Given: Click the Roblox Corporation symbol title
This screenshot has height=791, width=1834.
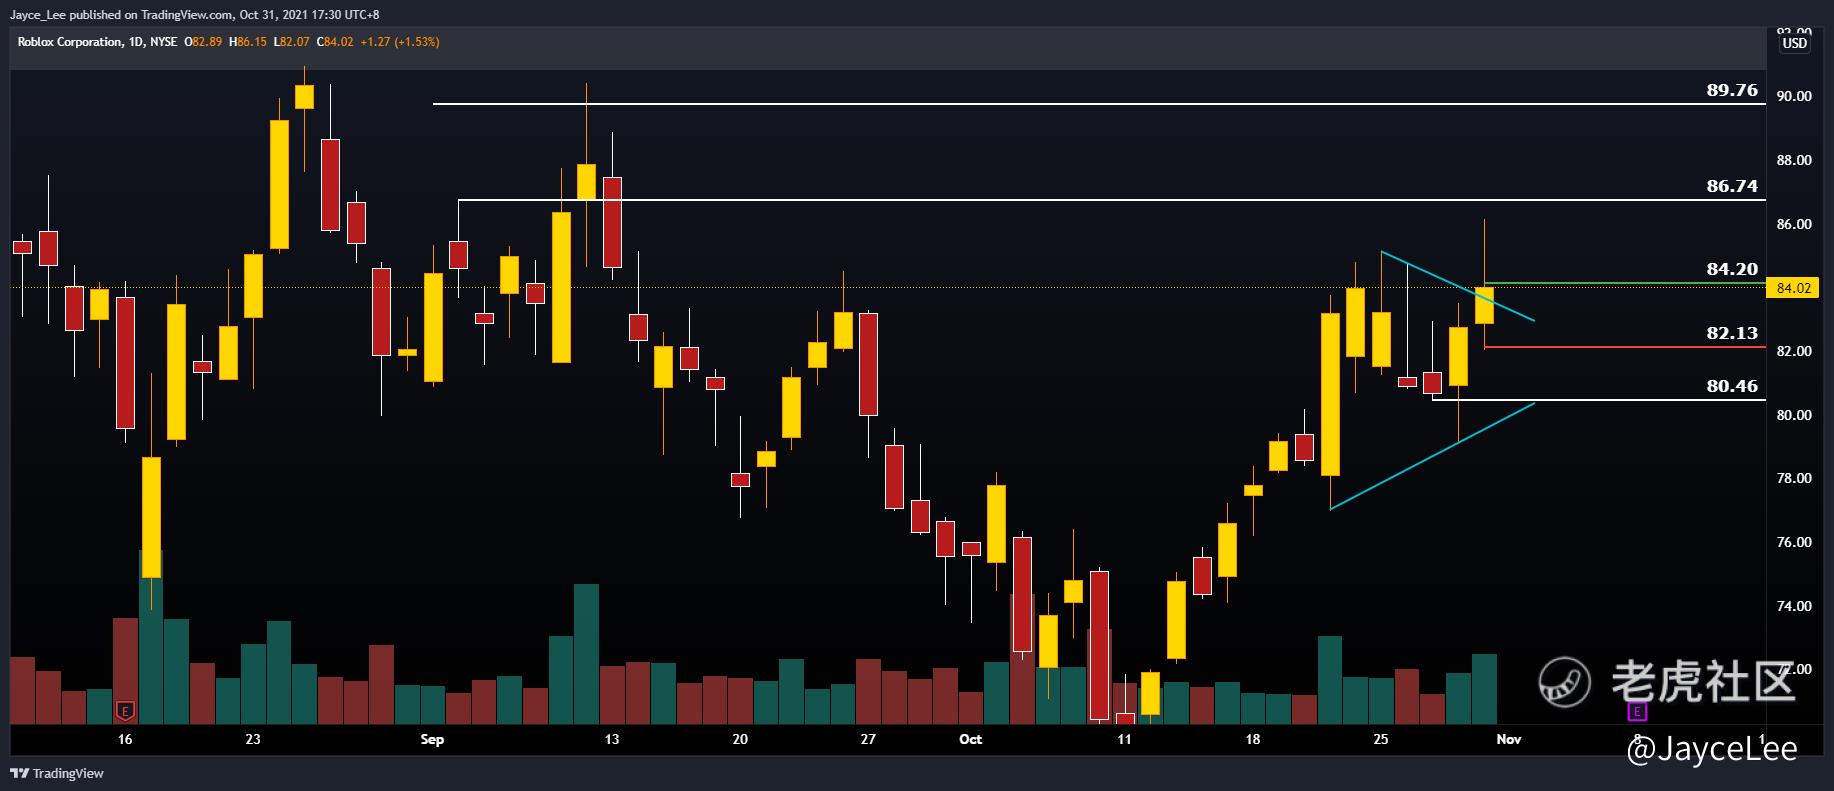Looking at the screenshot, I should (70, 42).
